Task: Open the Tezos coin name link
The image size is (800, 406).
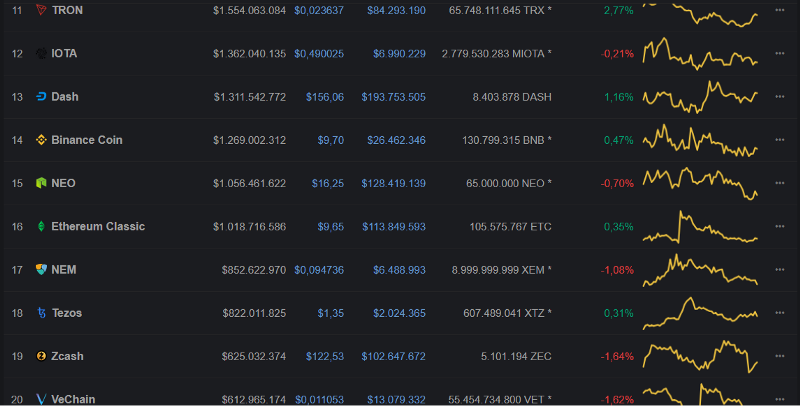Action: (x=67, y=313)
